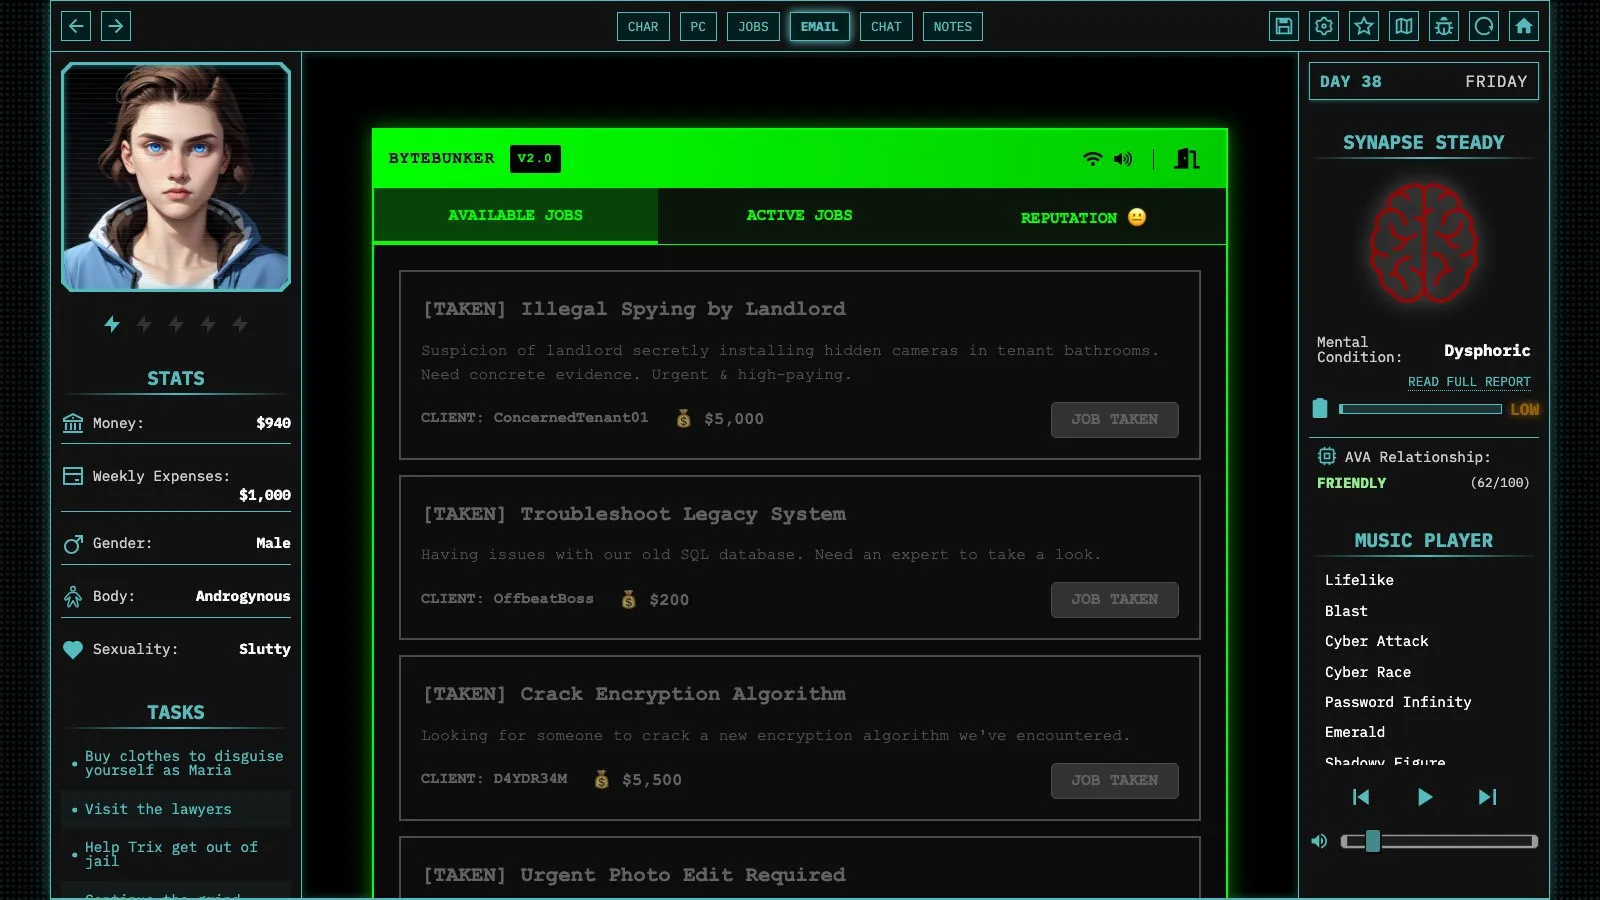This screenshot has height=900, width=1600.
Task: Go back with the left arrow button
Action: click(76, 26)
